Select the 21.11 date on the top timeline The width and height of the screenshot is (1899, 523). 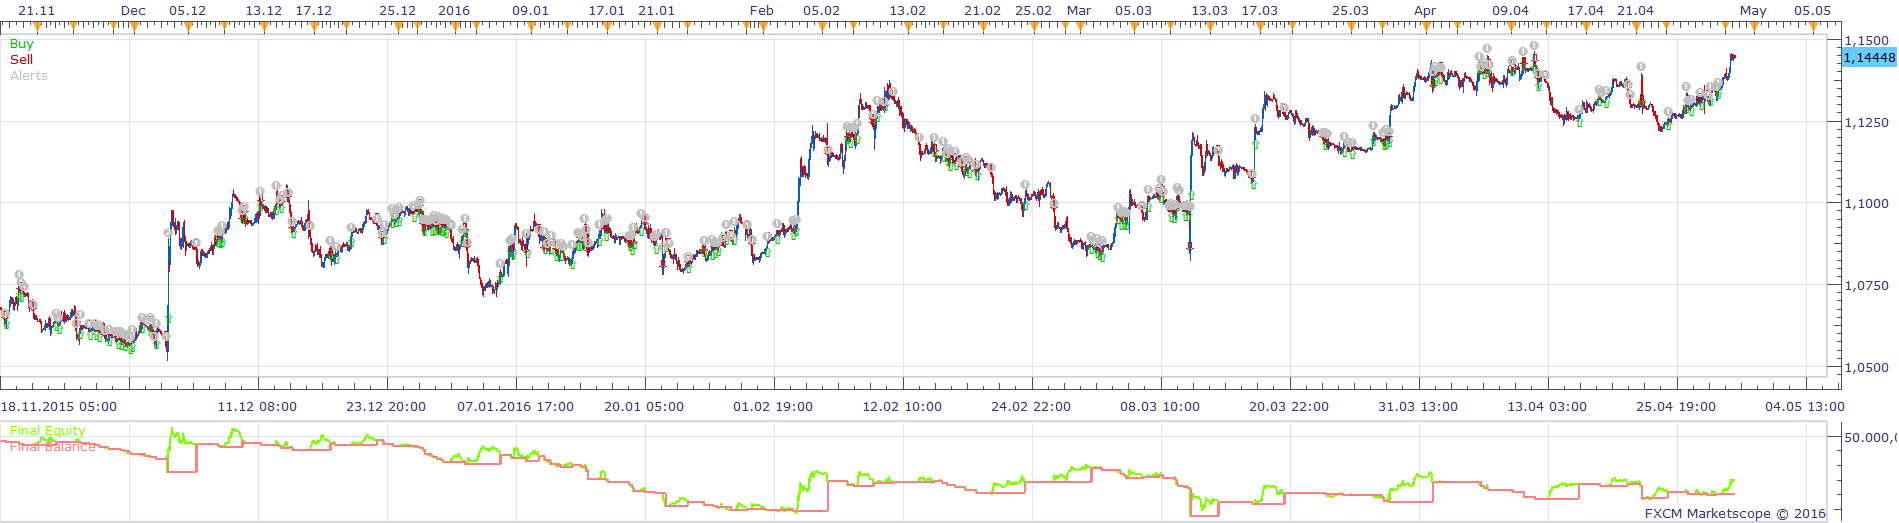(x=37, y=11)
